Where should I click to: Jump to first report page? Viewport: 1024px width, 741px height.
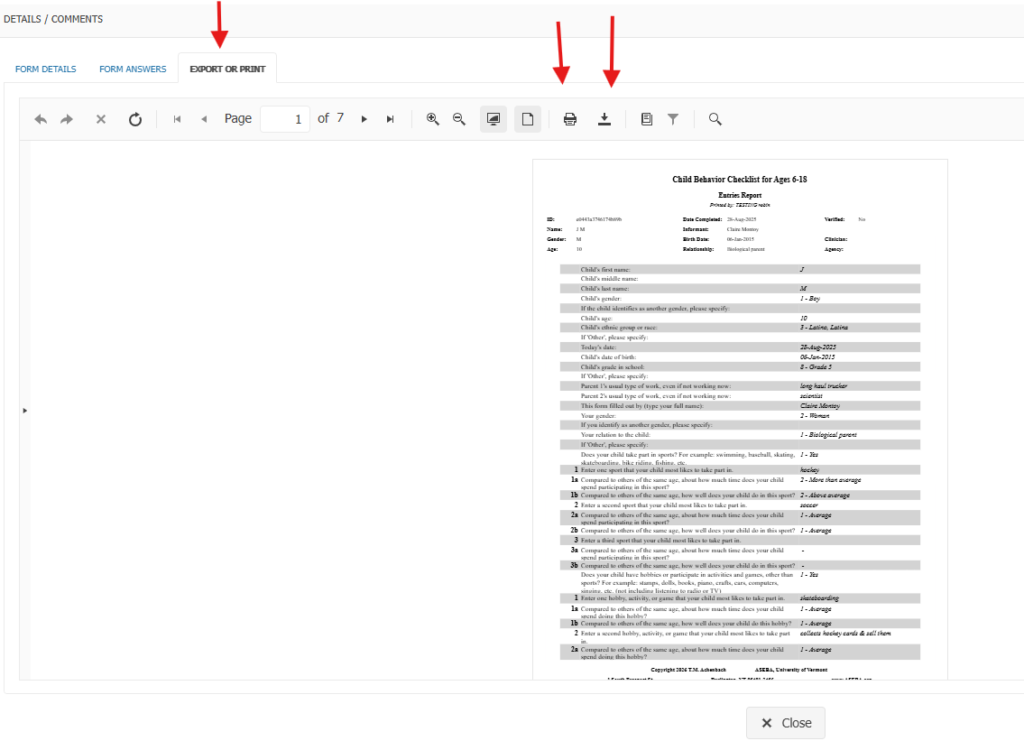pyautogui.click(x=177, y=119)
